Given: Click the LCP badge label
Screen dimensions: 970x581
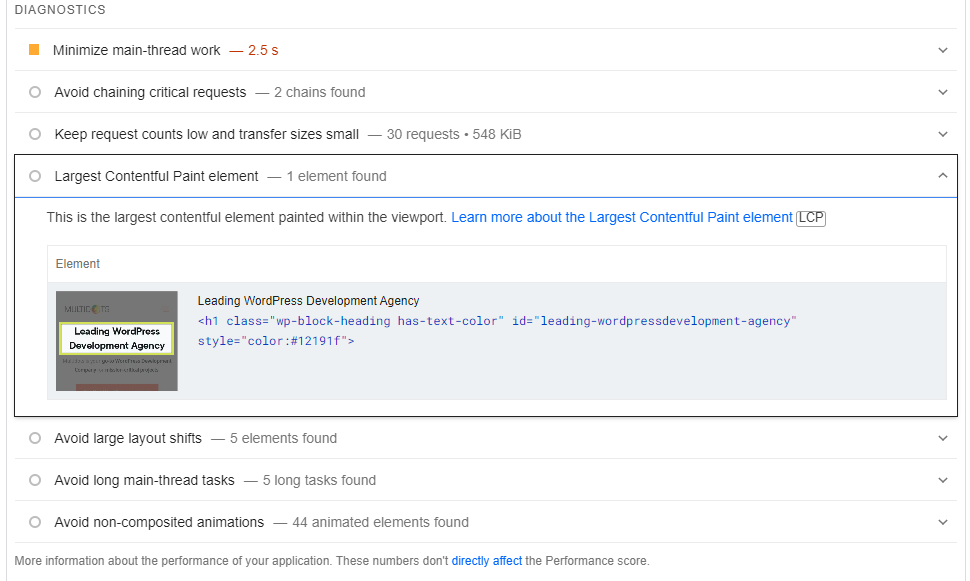Looking at the screenshot, I should pos(811,218).
